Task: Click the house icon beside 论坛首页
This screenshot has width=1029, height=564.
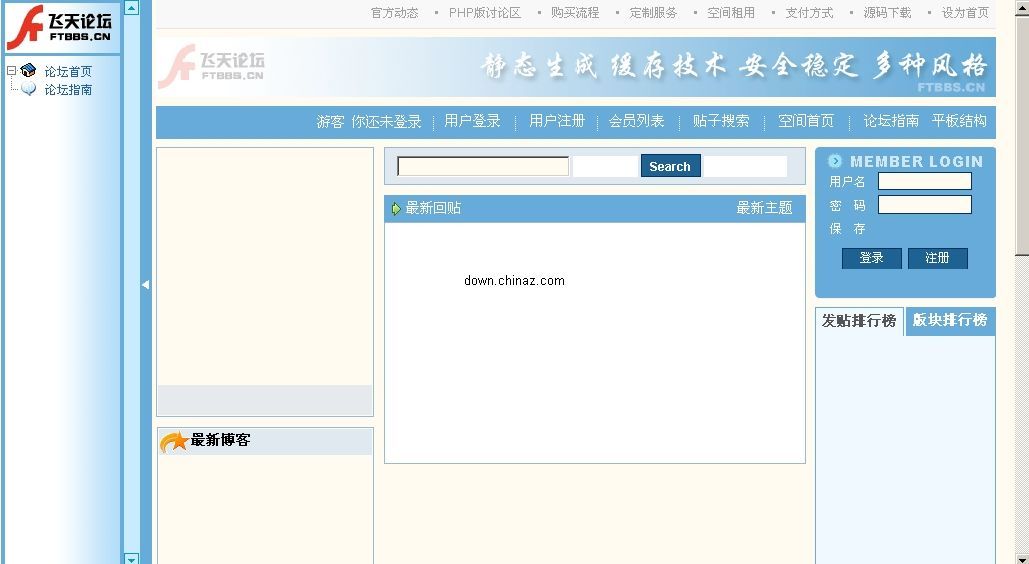Action: [x=28, y=71]
